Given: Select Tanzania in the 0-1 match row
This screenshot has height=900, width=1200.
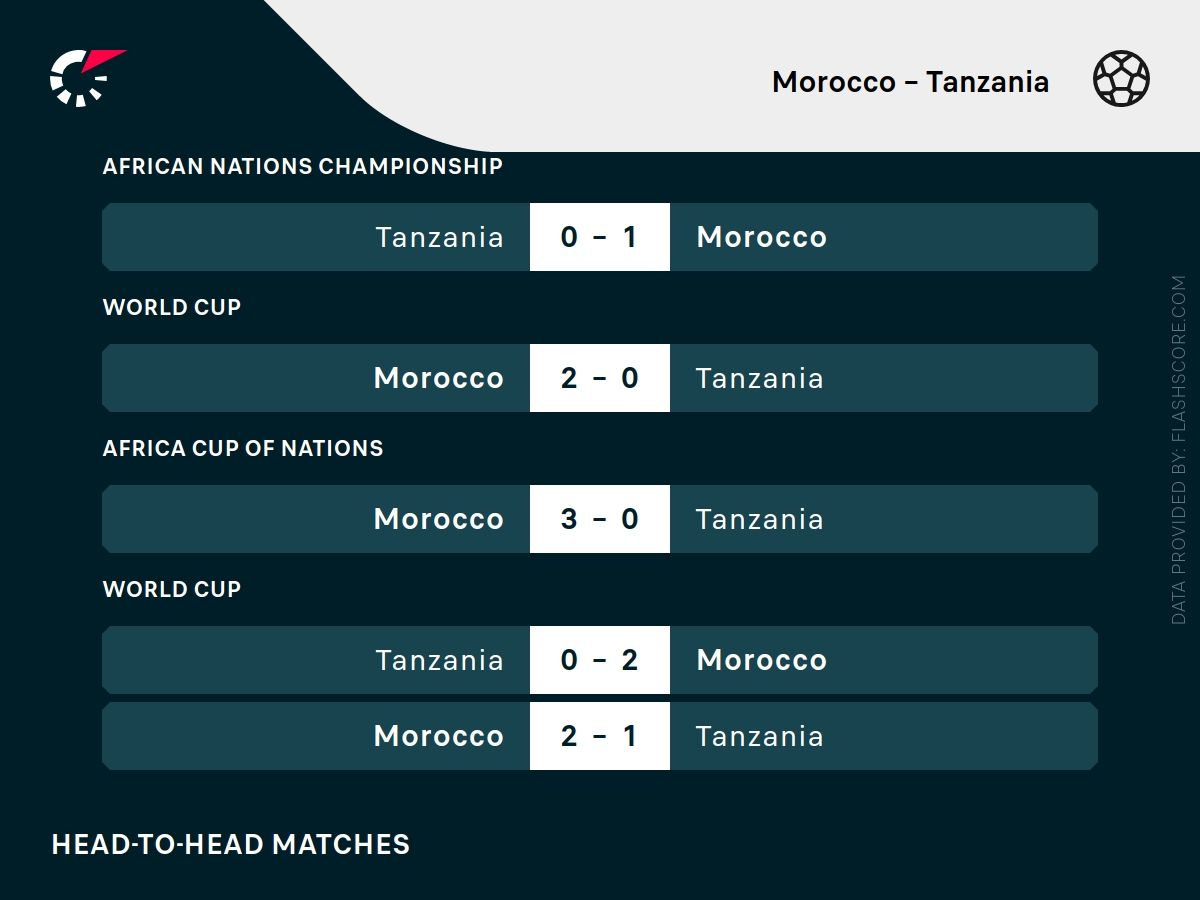Looking at the screenshot, I should [439, 237].
